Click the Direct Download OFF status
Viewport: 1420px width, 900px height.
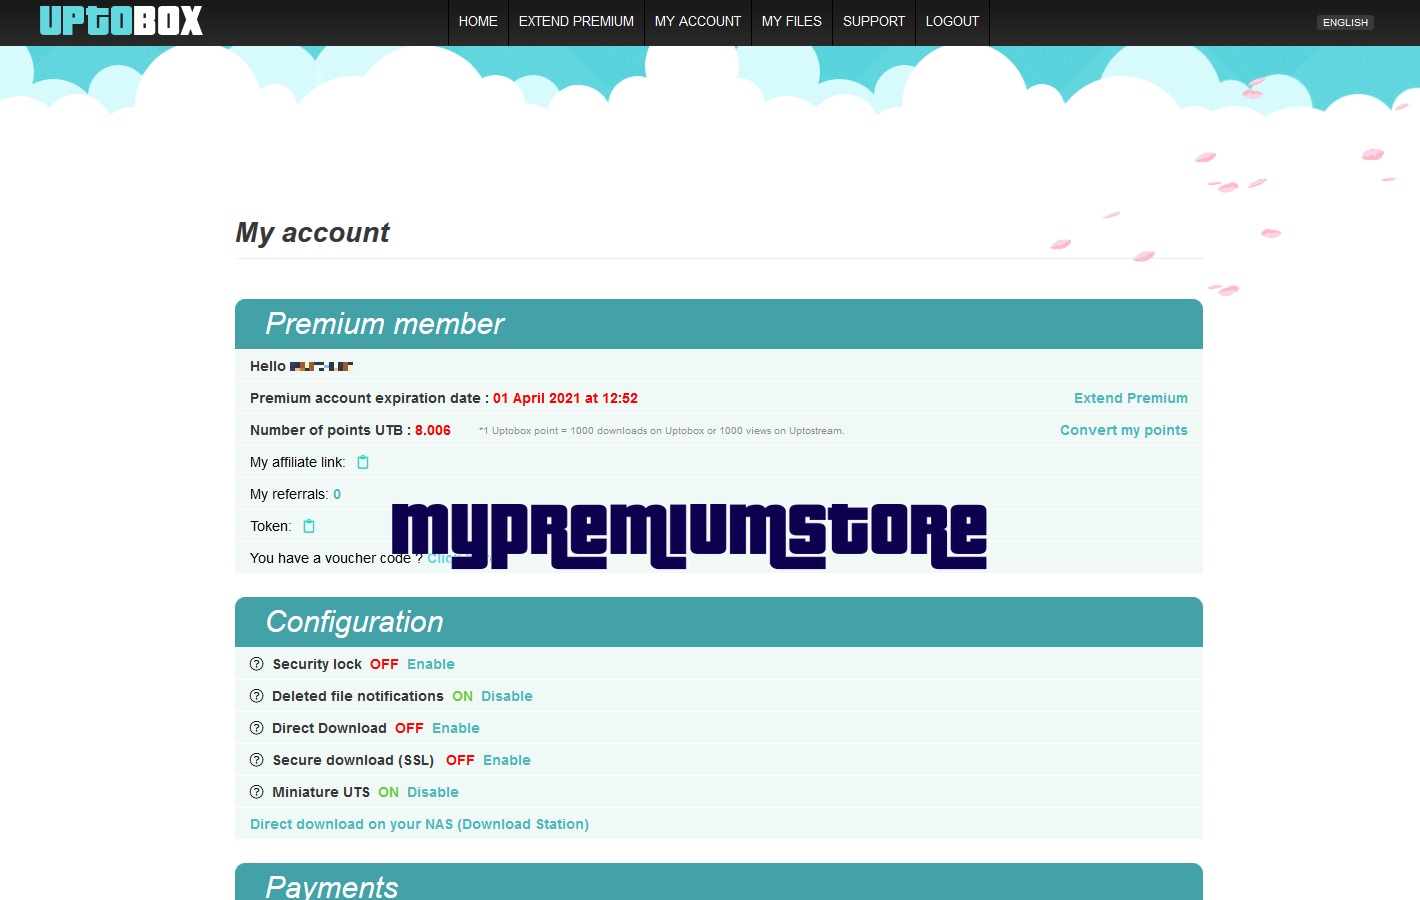(409, 728)
